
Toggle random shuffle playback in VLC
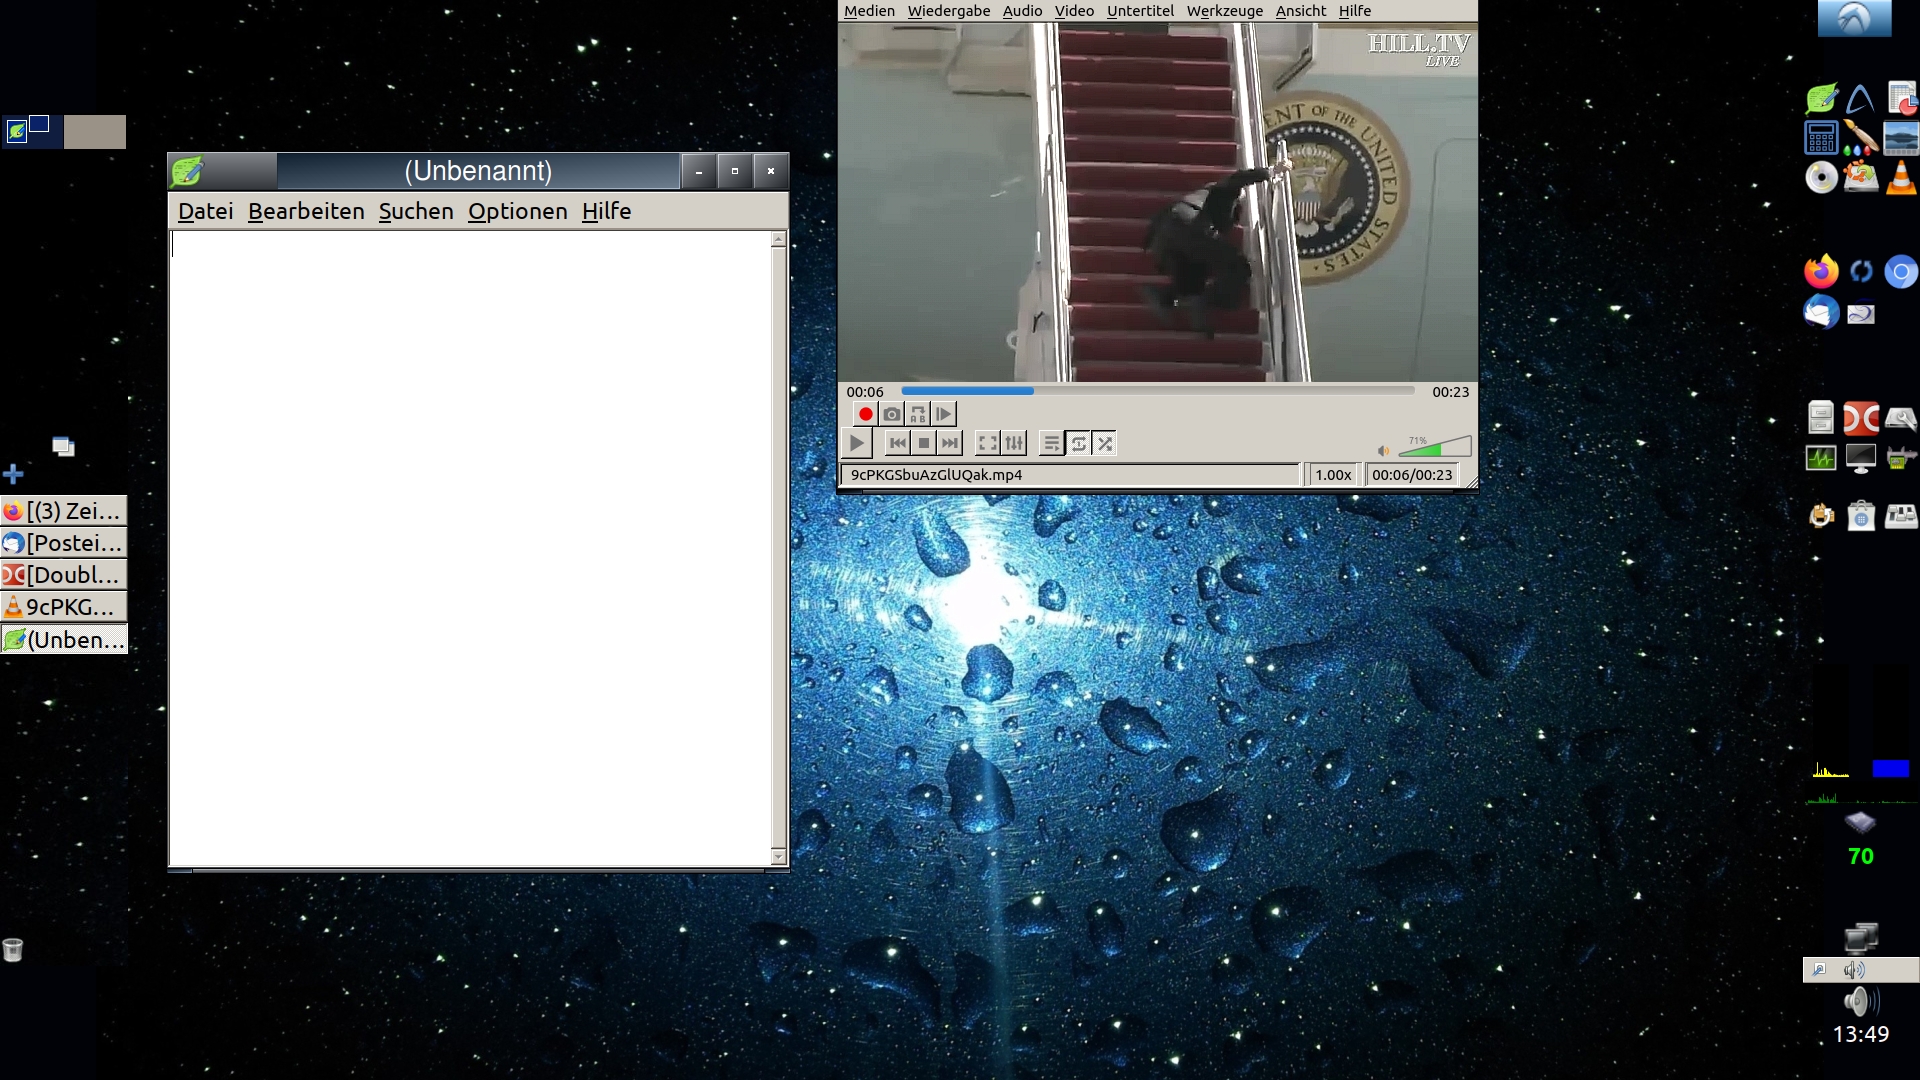pyautogui.click(x=1105, y=443)
